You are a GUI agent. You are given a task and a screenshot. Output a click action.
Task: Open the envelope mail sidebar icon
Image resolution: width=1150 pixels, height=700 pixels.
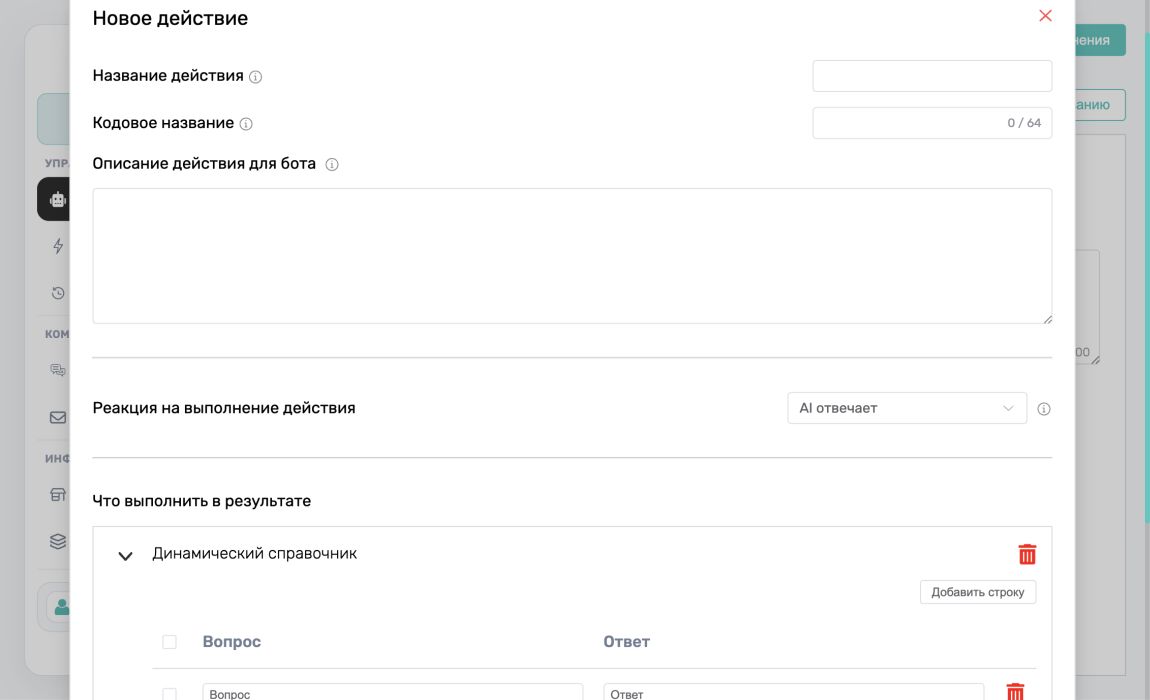pos(58,418)
